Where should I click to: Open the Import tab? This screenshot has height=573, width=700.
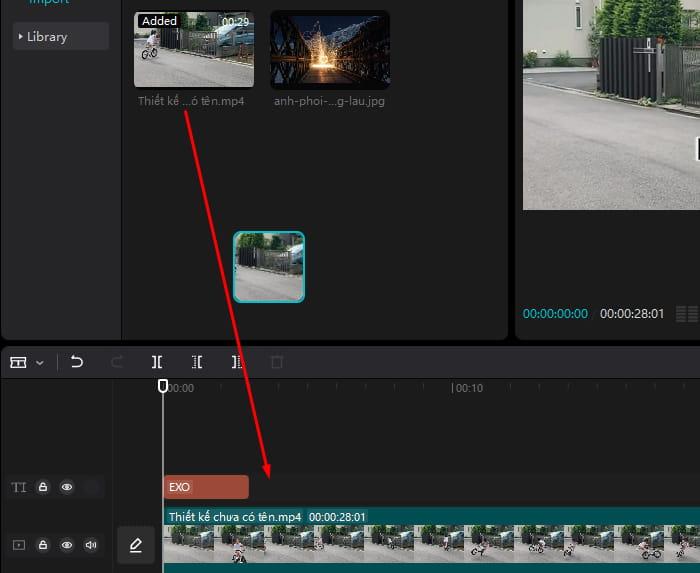pyautogui.click(x=49, y=2)
